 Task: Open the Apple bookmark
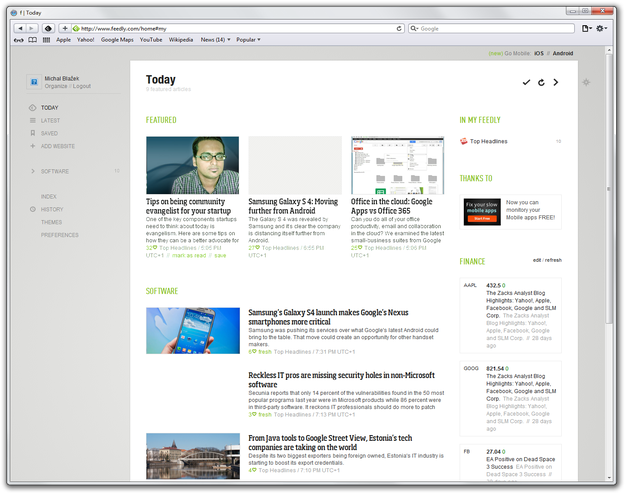coord(63,40)
